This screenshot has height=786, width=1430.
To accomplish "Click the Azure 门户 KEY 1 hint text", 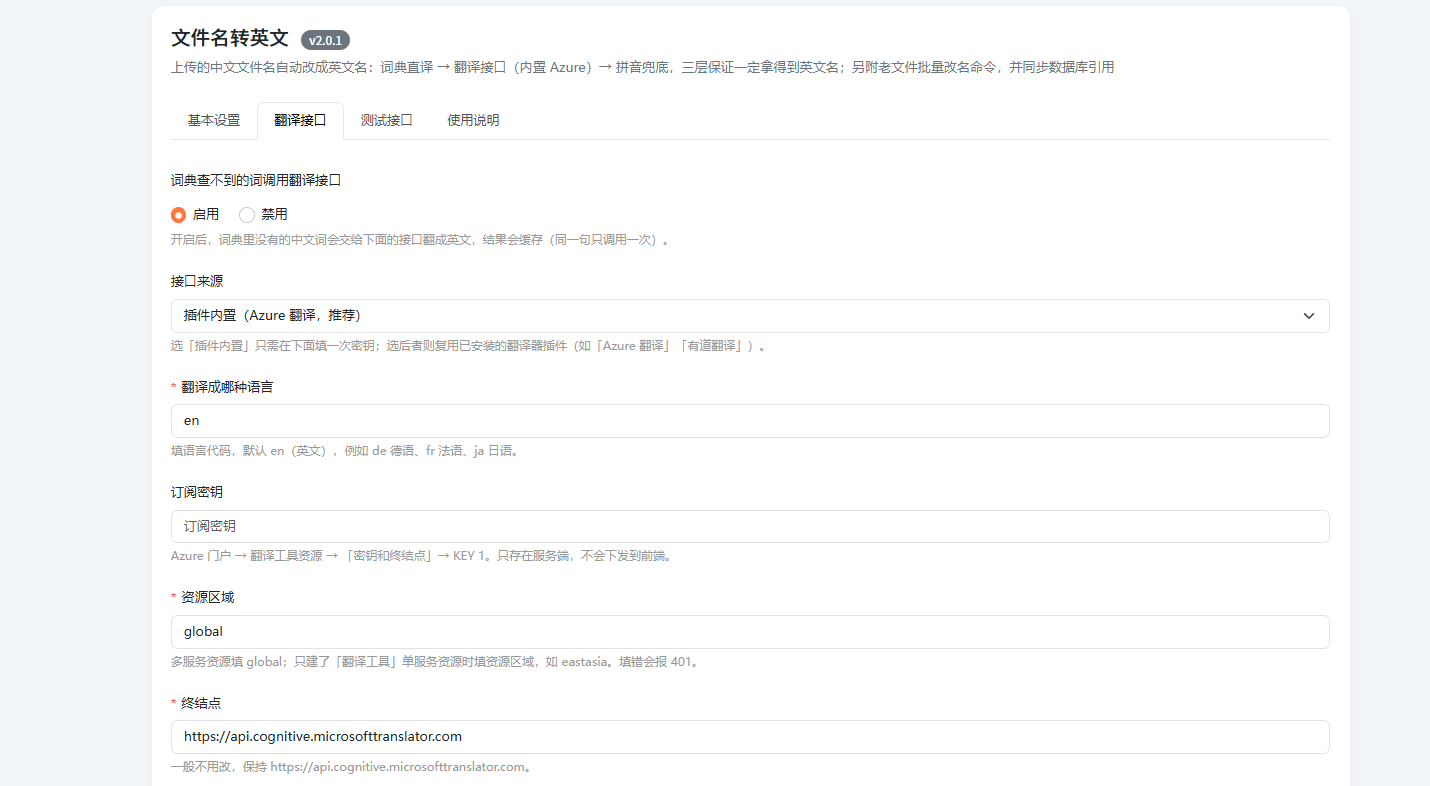I will [x=422, y=556].
